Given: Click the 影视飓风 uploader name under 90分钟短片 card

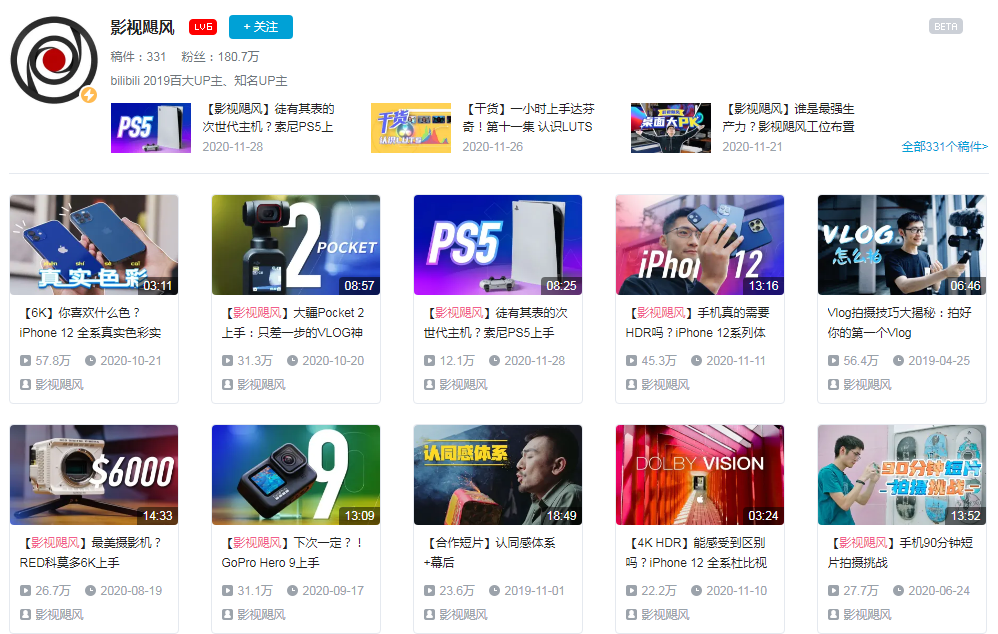Looking at the screenshot, I should (868, 614).
